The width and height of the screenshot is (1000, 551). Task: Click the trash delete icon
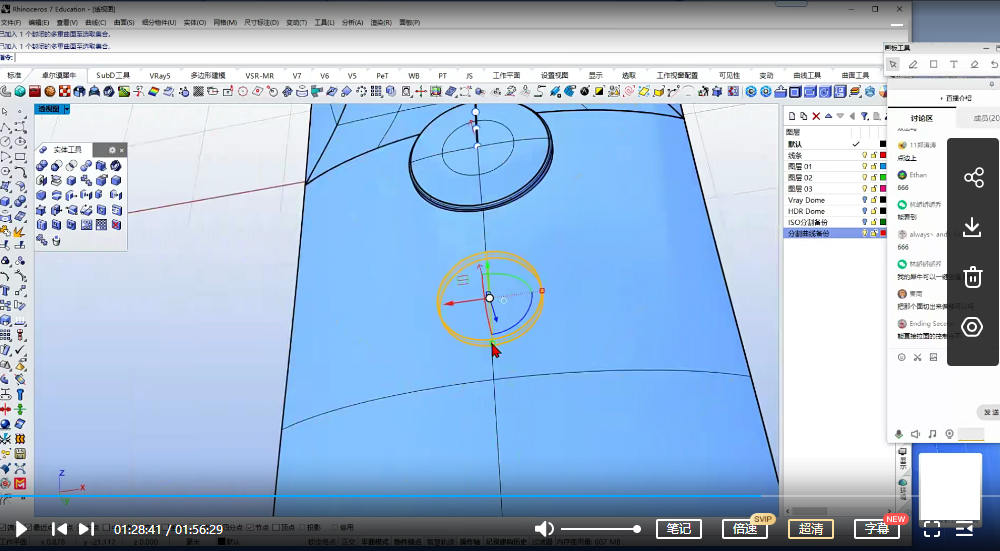pyautogui.click(x=972, y=277)
